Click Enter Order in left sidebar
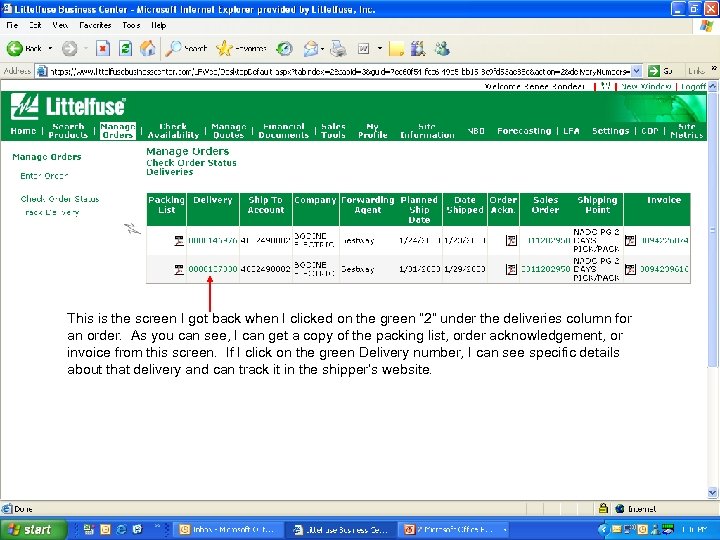This screenshot has height=540, width=720. 44,176
